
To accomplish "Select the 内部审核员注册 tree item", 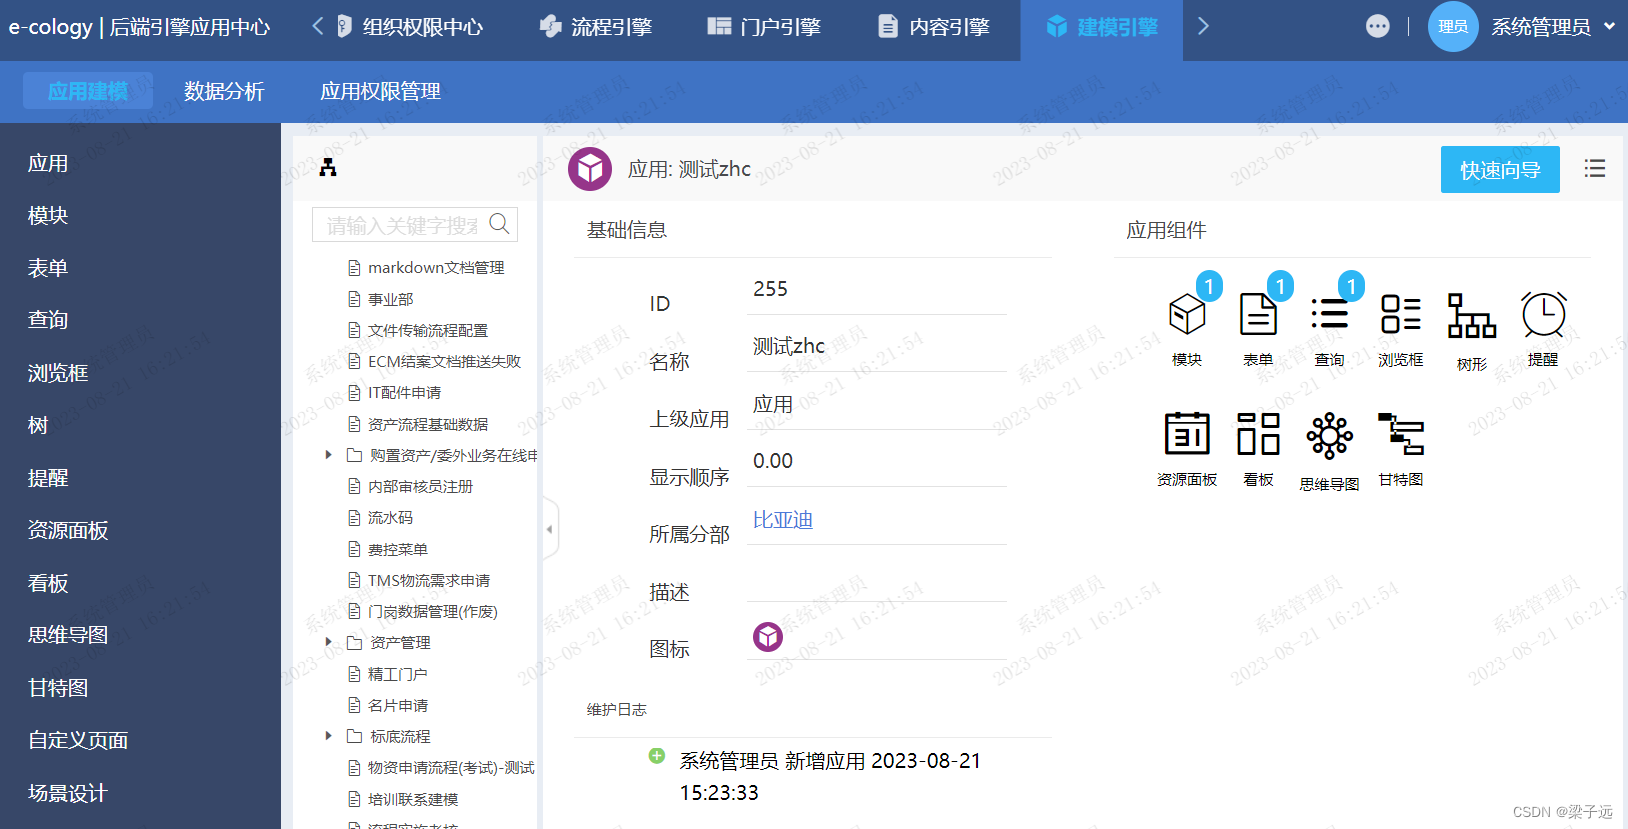I will (x=410, y=486).
